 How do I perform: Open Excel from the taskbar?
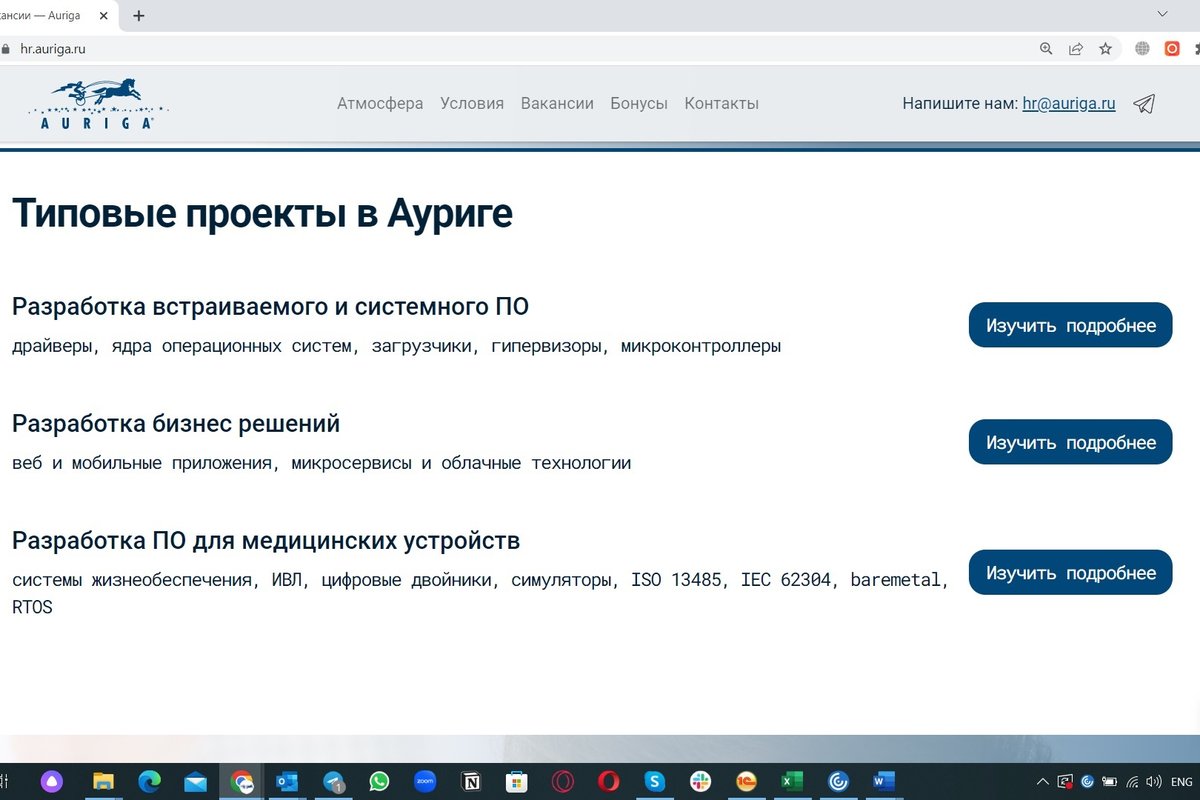pyautogui.click(x=791, y=782)
